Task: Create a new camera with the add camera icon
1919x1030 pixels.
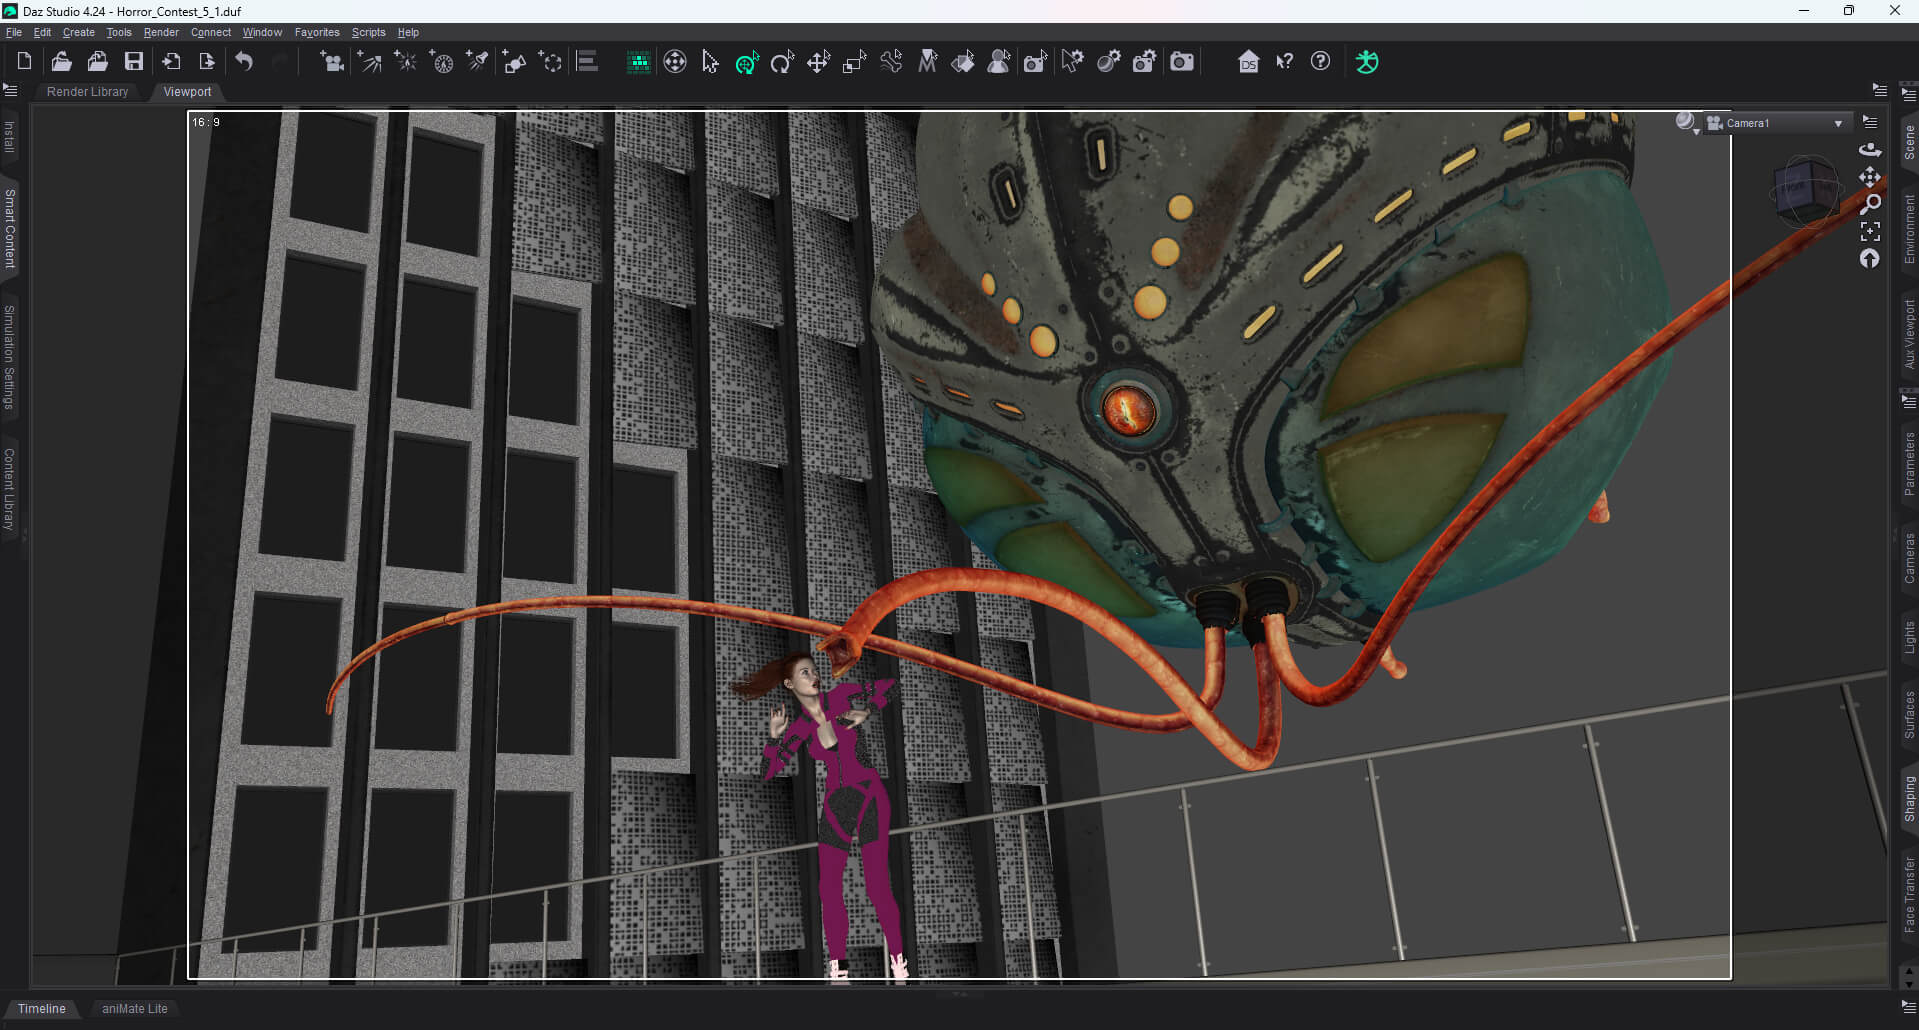Action: [x=331, y=62]
